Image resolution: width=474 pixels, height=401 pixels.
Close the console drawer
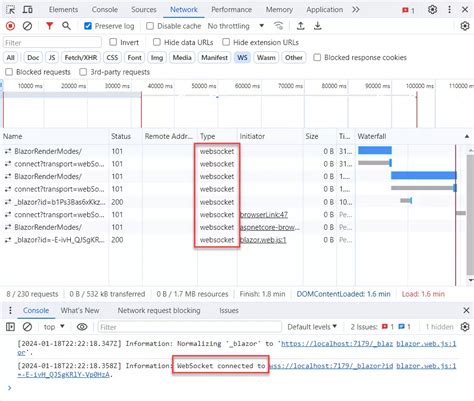[x=466, y=310]
